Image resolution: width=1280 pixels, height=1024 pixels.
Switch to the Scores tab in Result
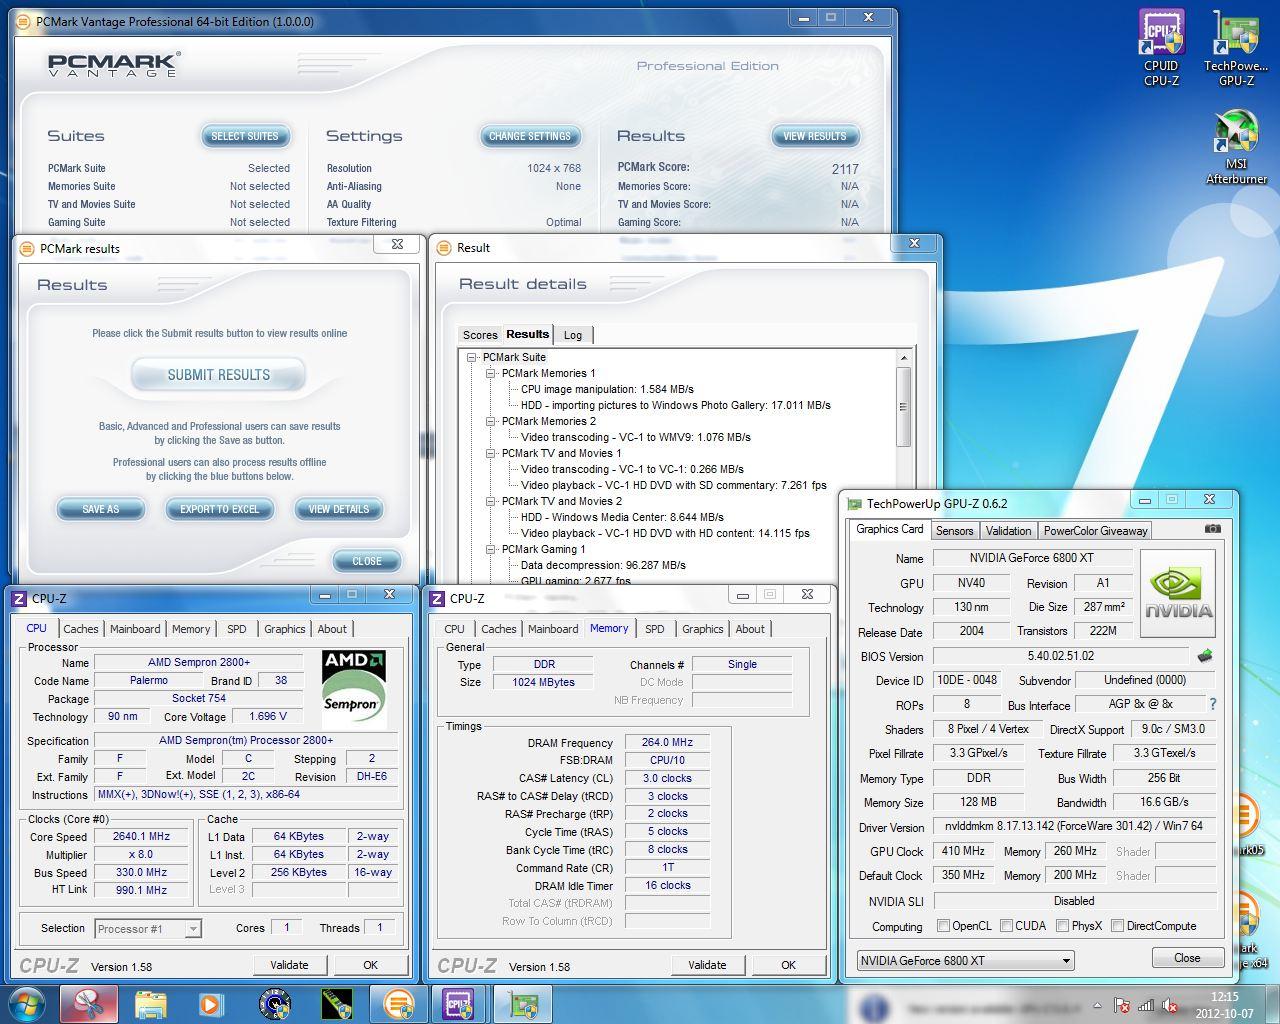pyautogui.click(x=480, y=335)
